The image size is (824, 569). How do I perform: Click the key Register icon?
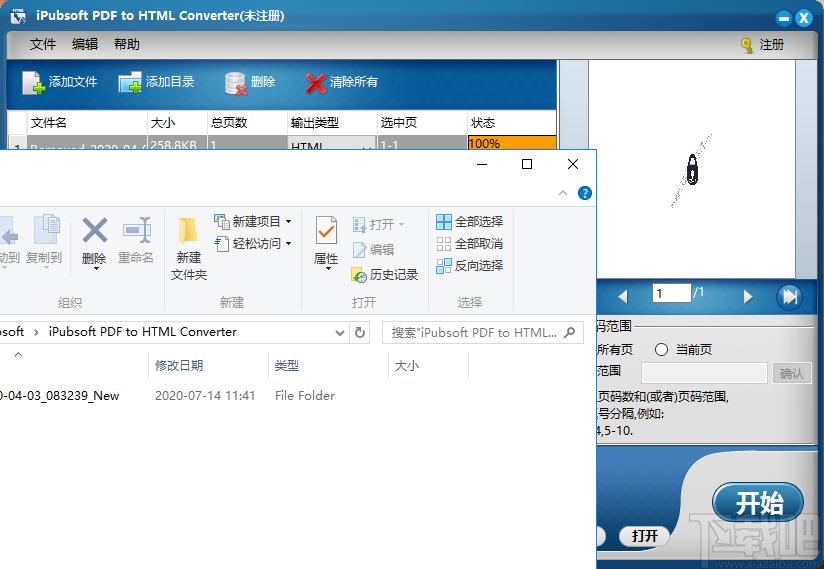click(747, 46)
